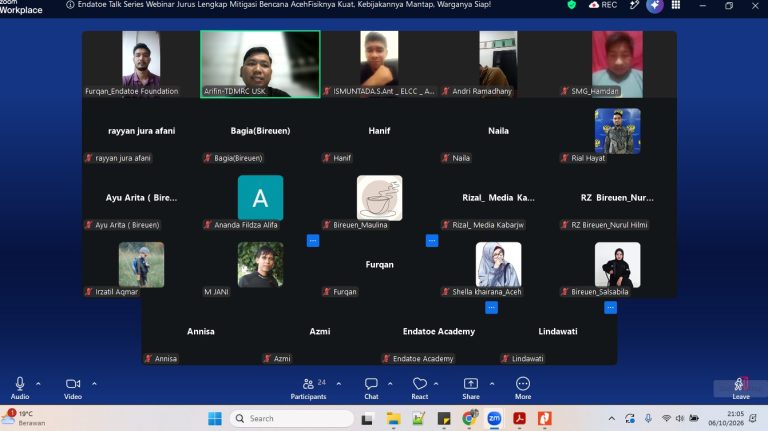Screen dimensions: 768x431
Task: Open blue more button above Endatoe Academy tile
Action: point(491,308)
